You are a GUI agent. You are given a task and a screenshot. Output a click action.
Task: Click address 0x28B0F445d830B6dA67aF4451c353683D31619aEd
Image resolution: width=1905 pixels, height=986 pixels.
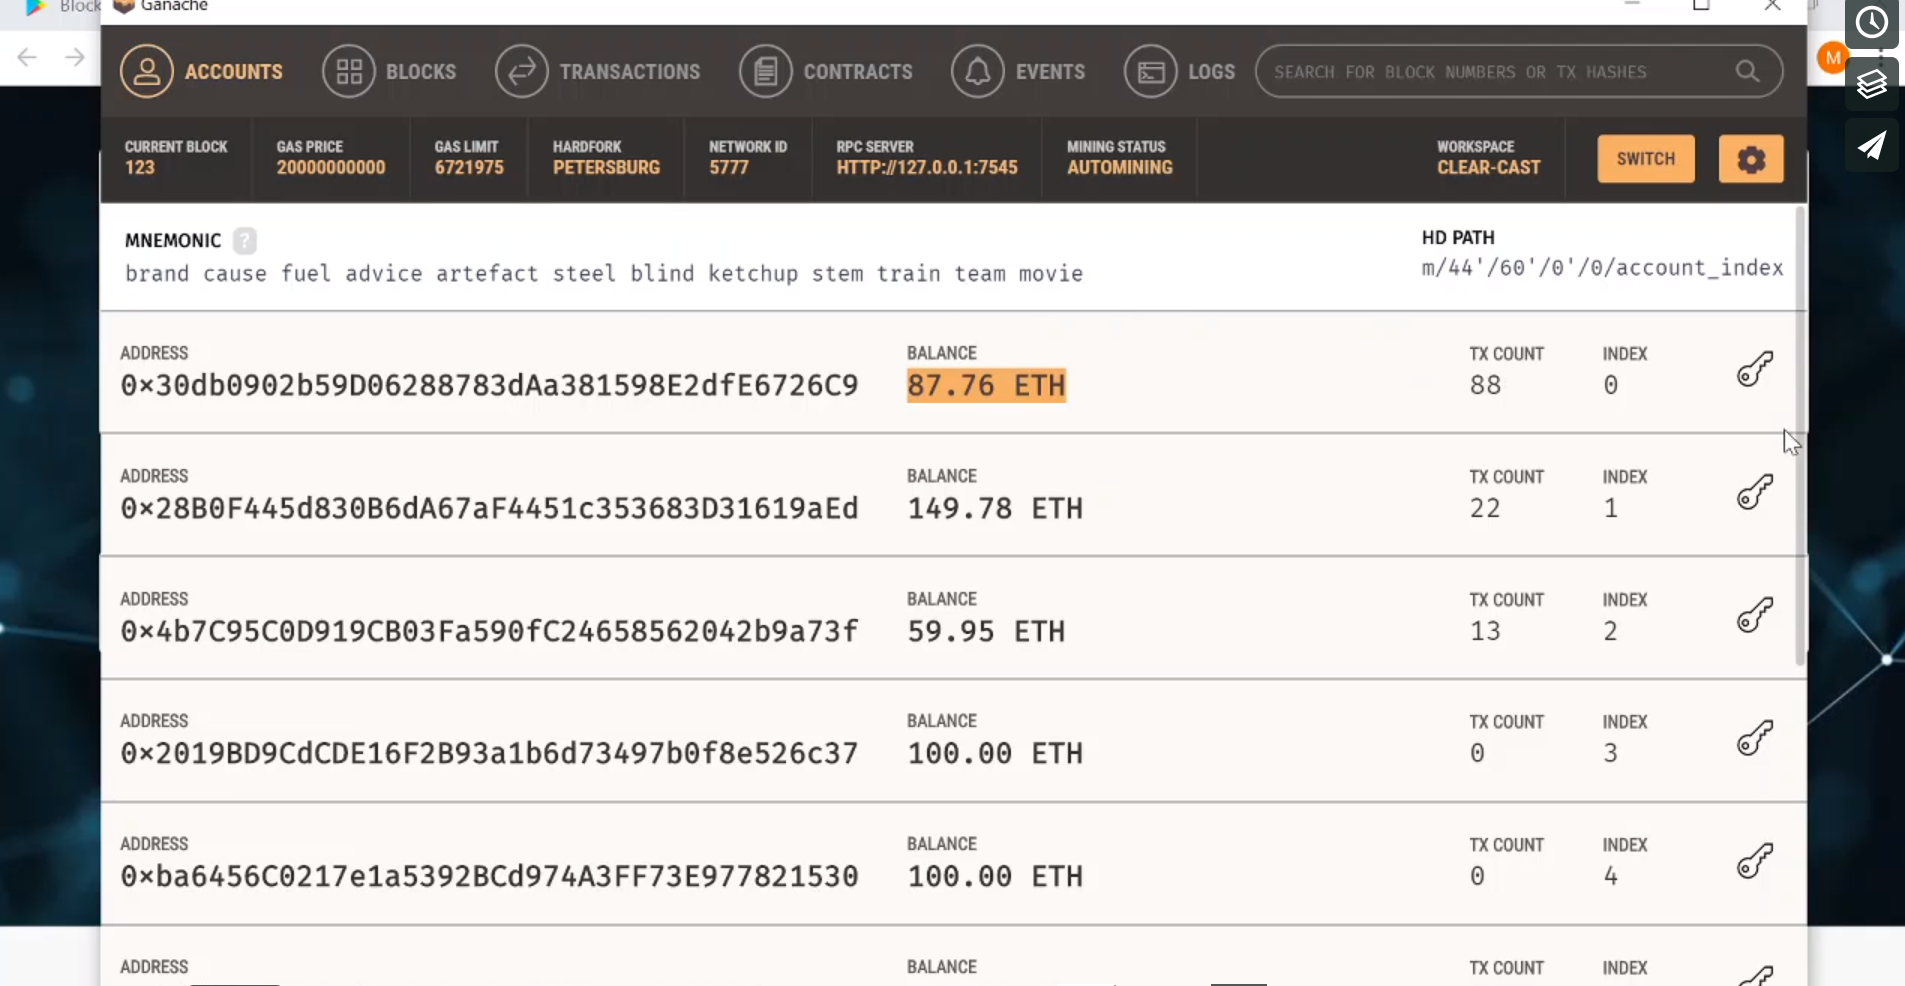489,509
